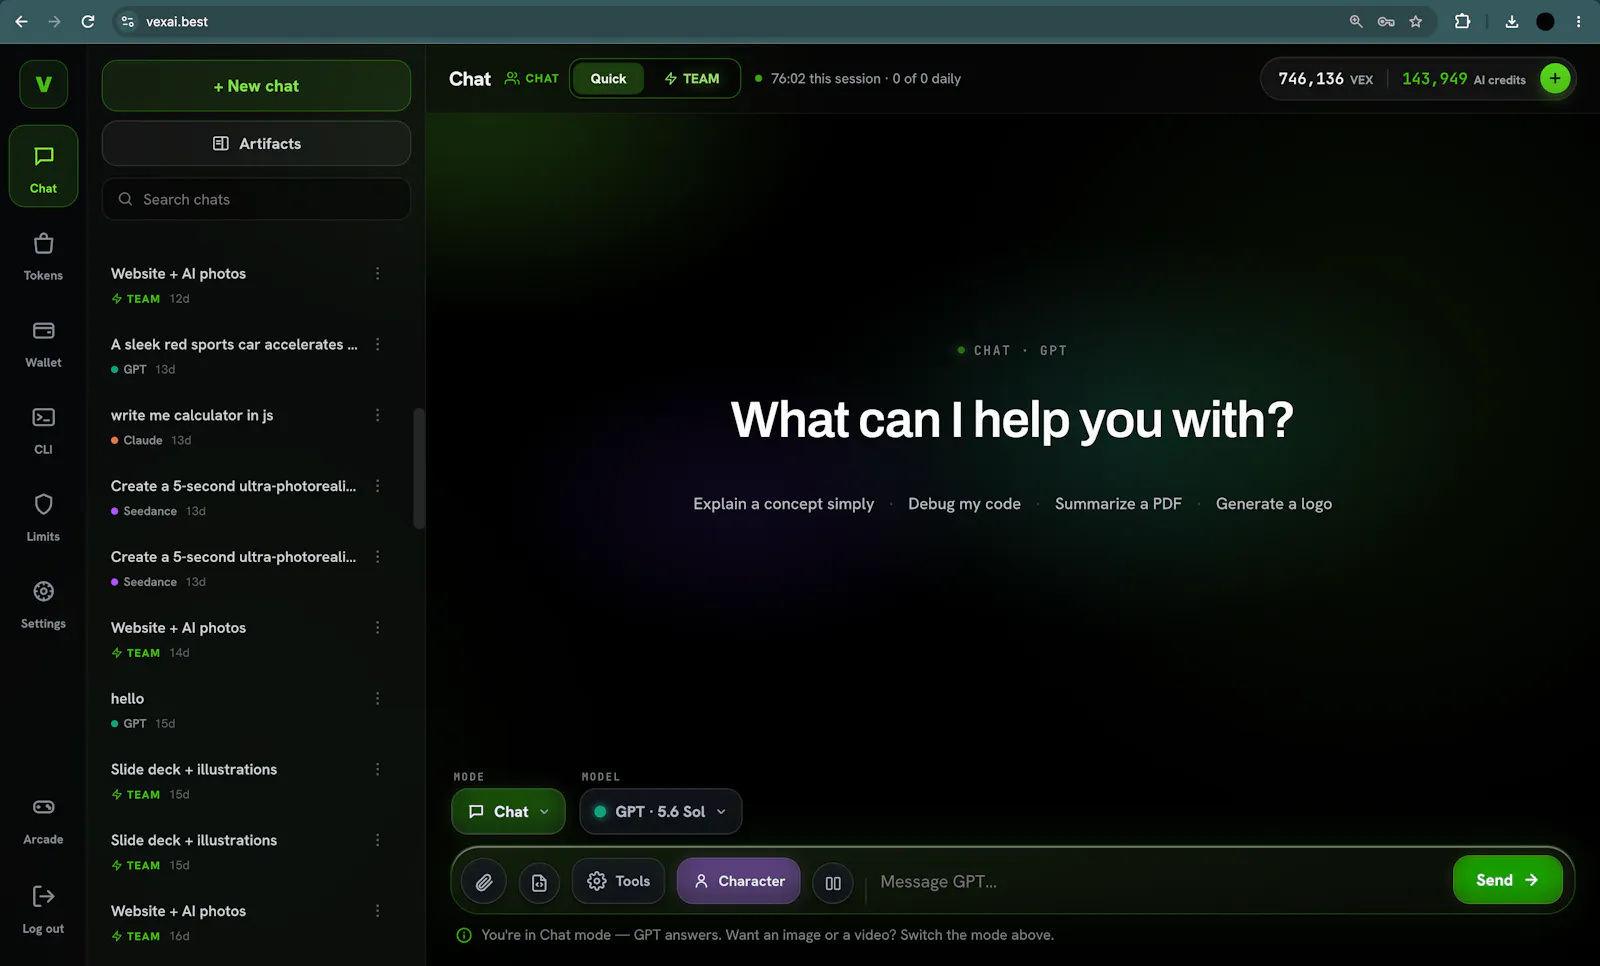Choose 'Generate a logo' suggestion
Screen dimensions: 1600x966
click(1274, 504)
